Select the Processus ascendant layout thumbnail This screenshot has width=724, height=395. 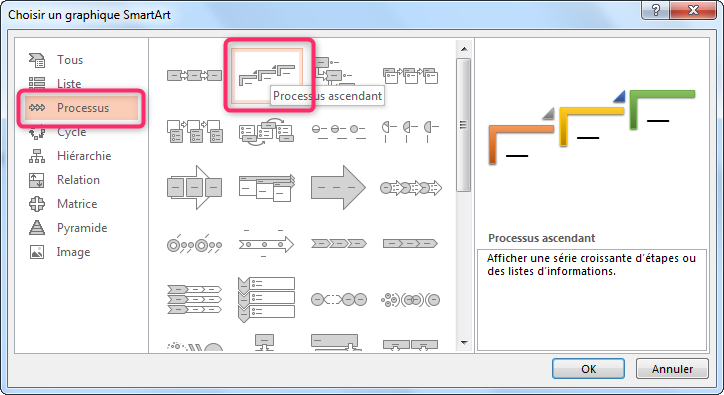click(x=267, y=75)
